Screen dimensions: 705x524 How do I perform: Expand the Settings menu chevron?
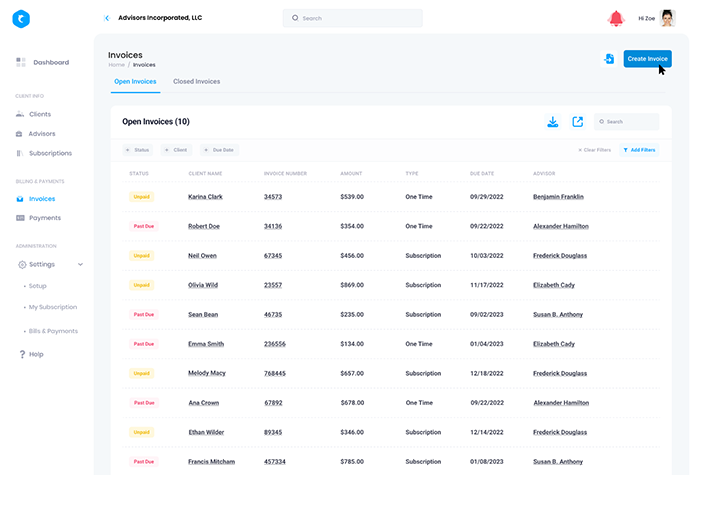80,265
